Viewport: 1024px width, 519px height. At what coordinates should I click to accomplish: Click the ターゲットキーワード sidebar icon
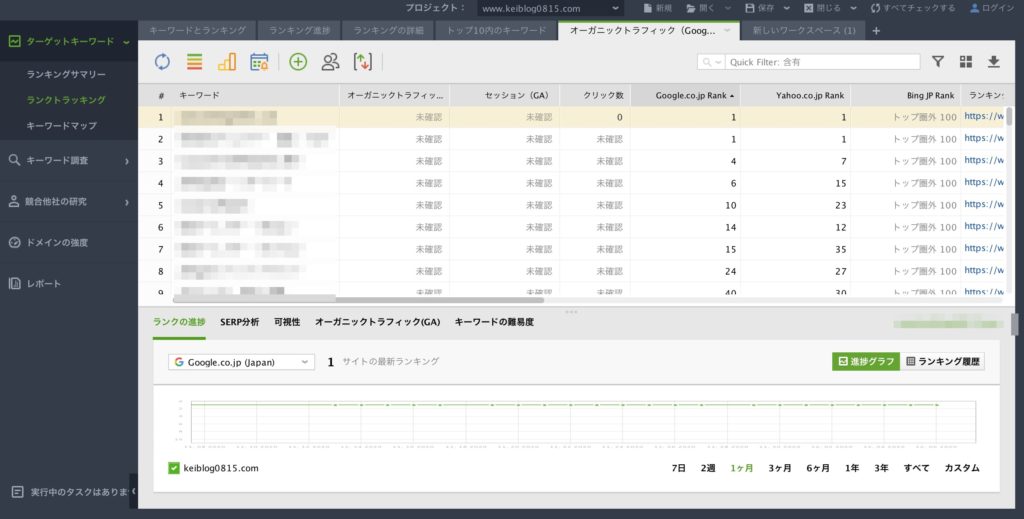click(14, 41)
